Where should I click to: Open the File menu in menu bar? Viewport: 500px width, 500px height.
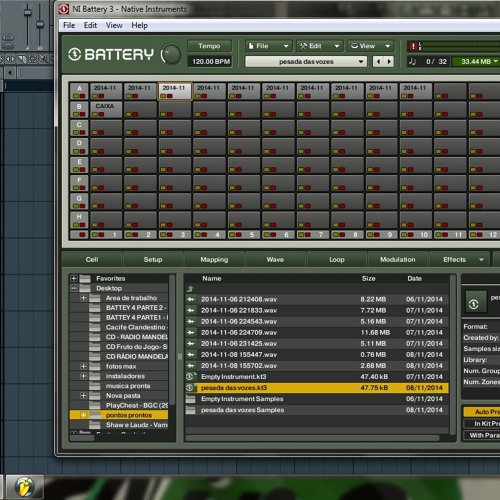69,25
